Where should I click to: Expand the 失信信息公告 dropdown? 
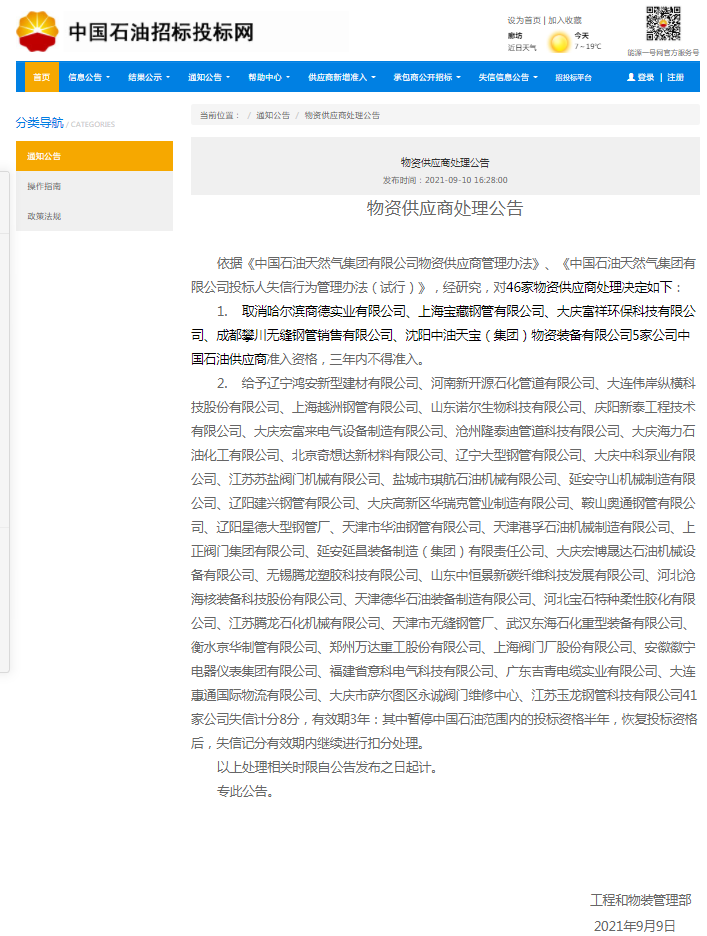pyautogui.click(x=508, y=77)
